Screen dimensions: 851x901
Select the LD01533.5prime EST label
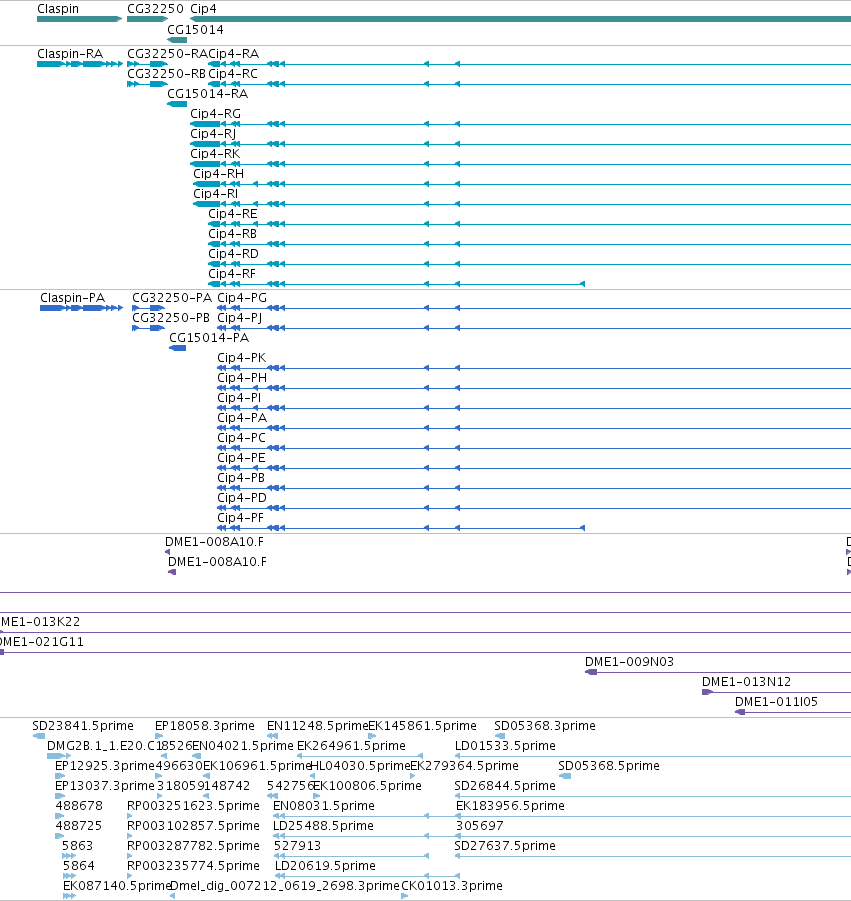505,746
